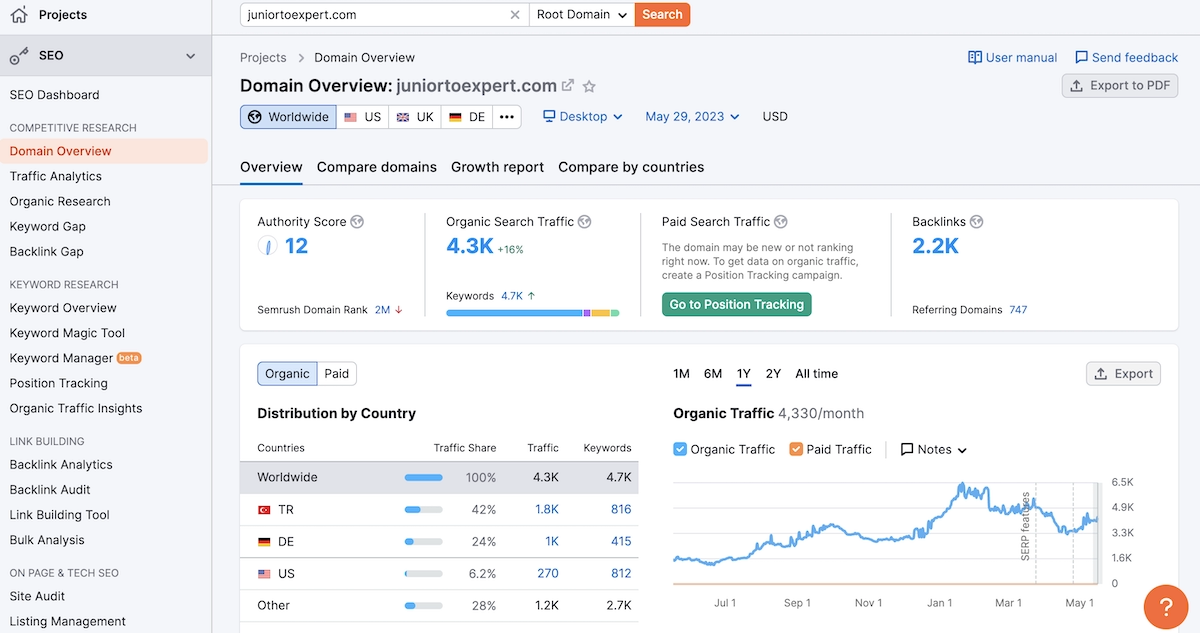Click the User manual book icon

[975, 58]
